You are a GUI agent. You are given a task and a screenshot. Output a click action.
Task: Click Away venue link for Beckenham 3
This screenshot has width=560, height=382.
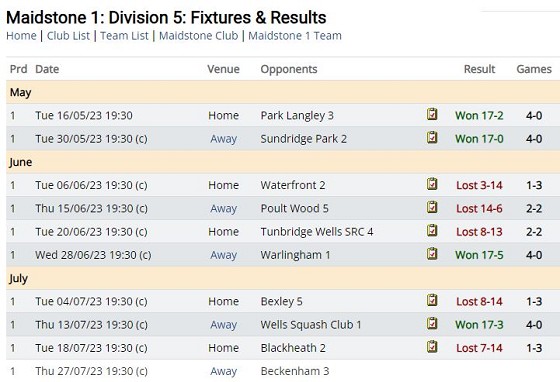[224, 371]
